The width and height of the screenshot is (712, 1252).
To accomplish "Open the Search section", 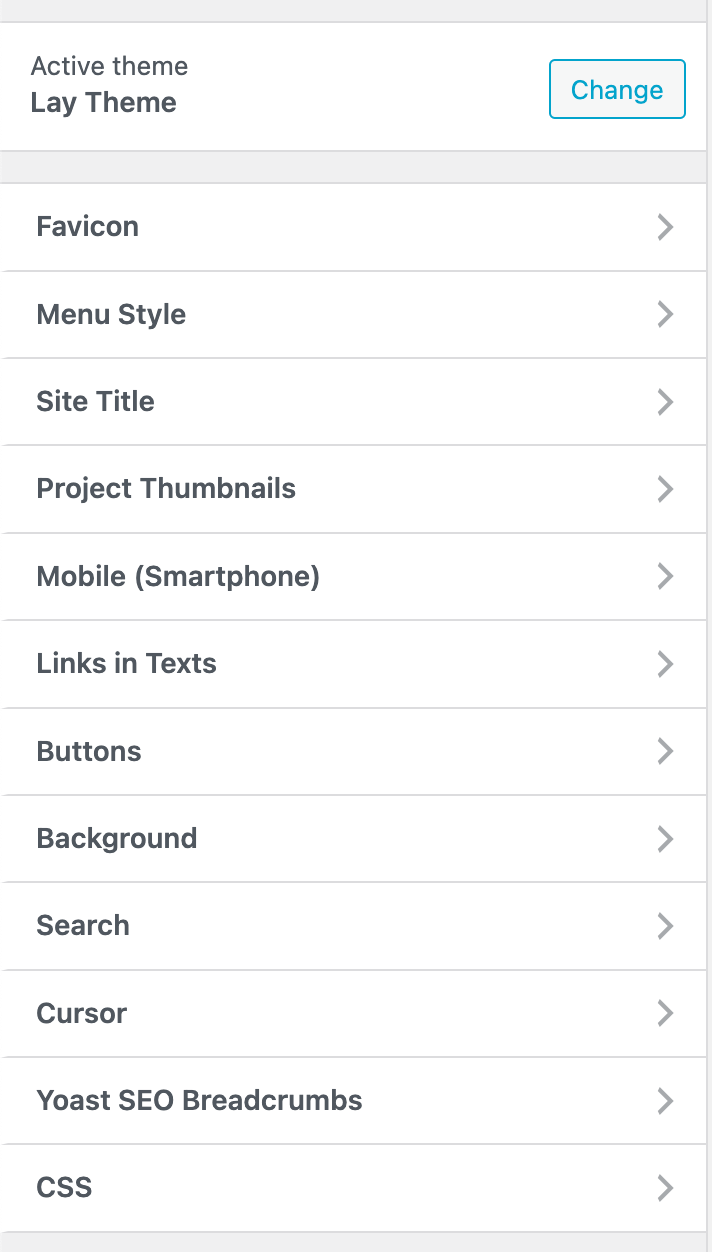I will (83, 926).
